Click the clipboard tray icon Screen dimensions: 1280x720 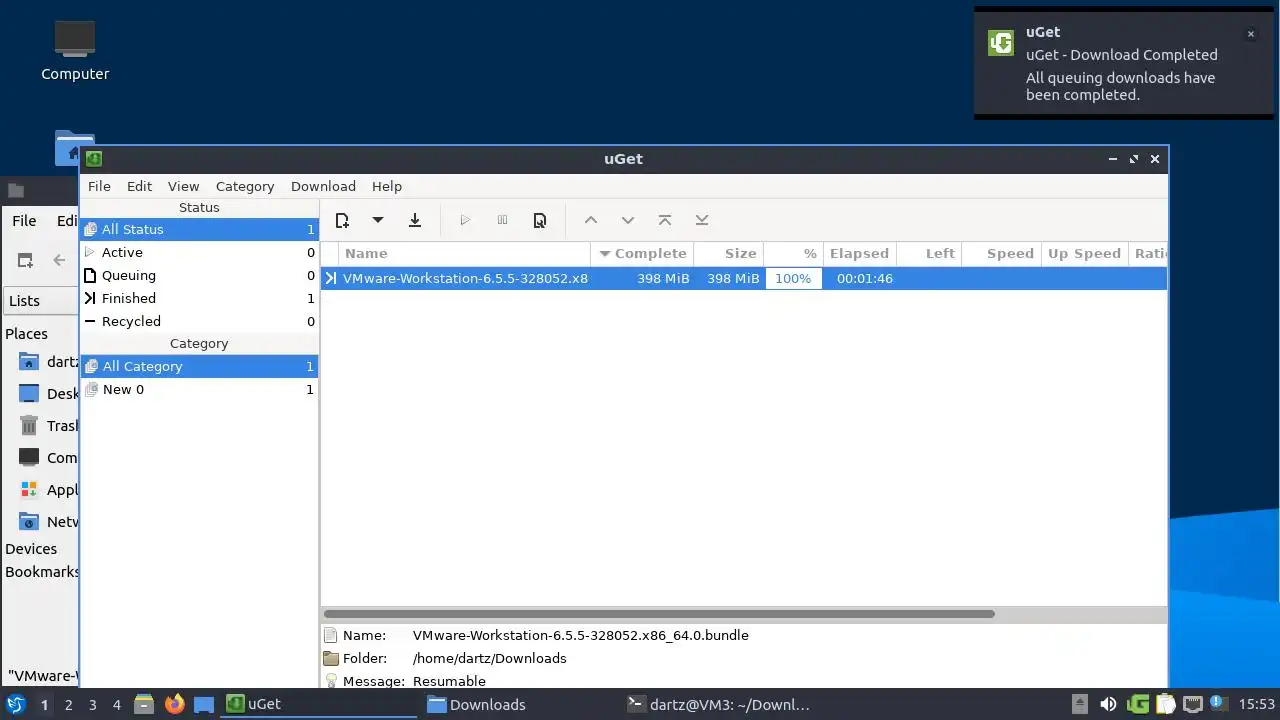[x=1165, y=704]
